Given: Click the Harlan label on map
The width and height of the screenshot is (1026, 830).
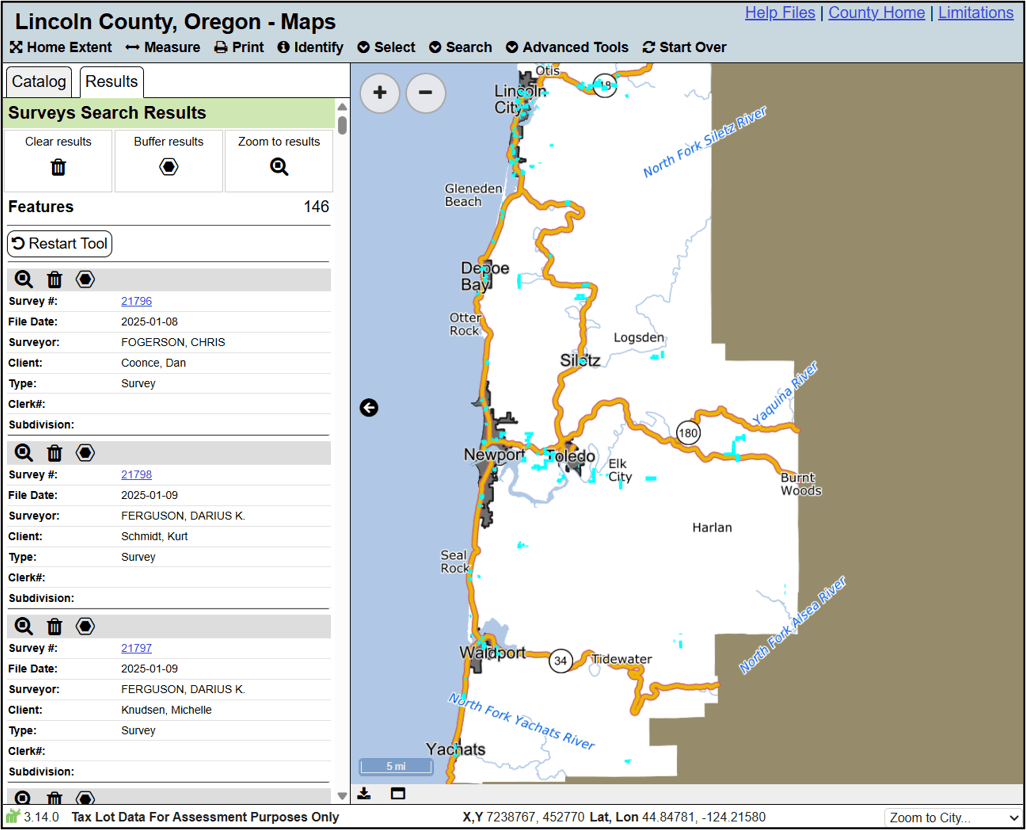Looking at the screenshot, I should [712, 528].
